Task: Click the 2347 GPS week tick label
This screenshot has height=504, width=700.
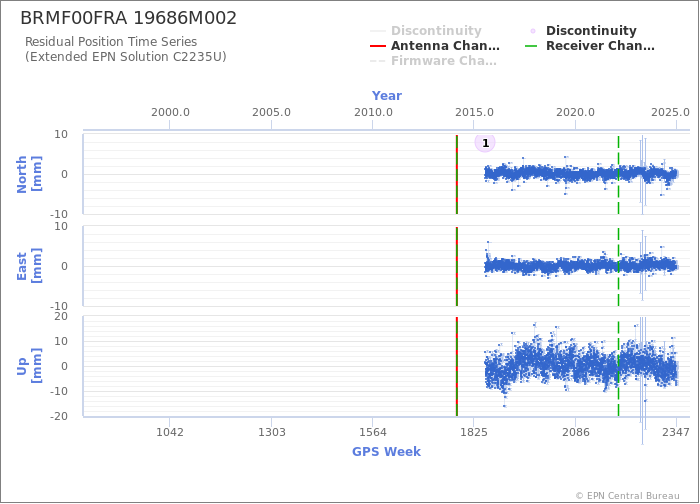Action: click(x=676, y=432)
